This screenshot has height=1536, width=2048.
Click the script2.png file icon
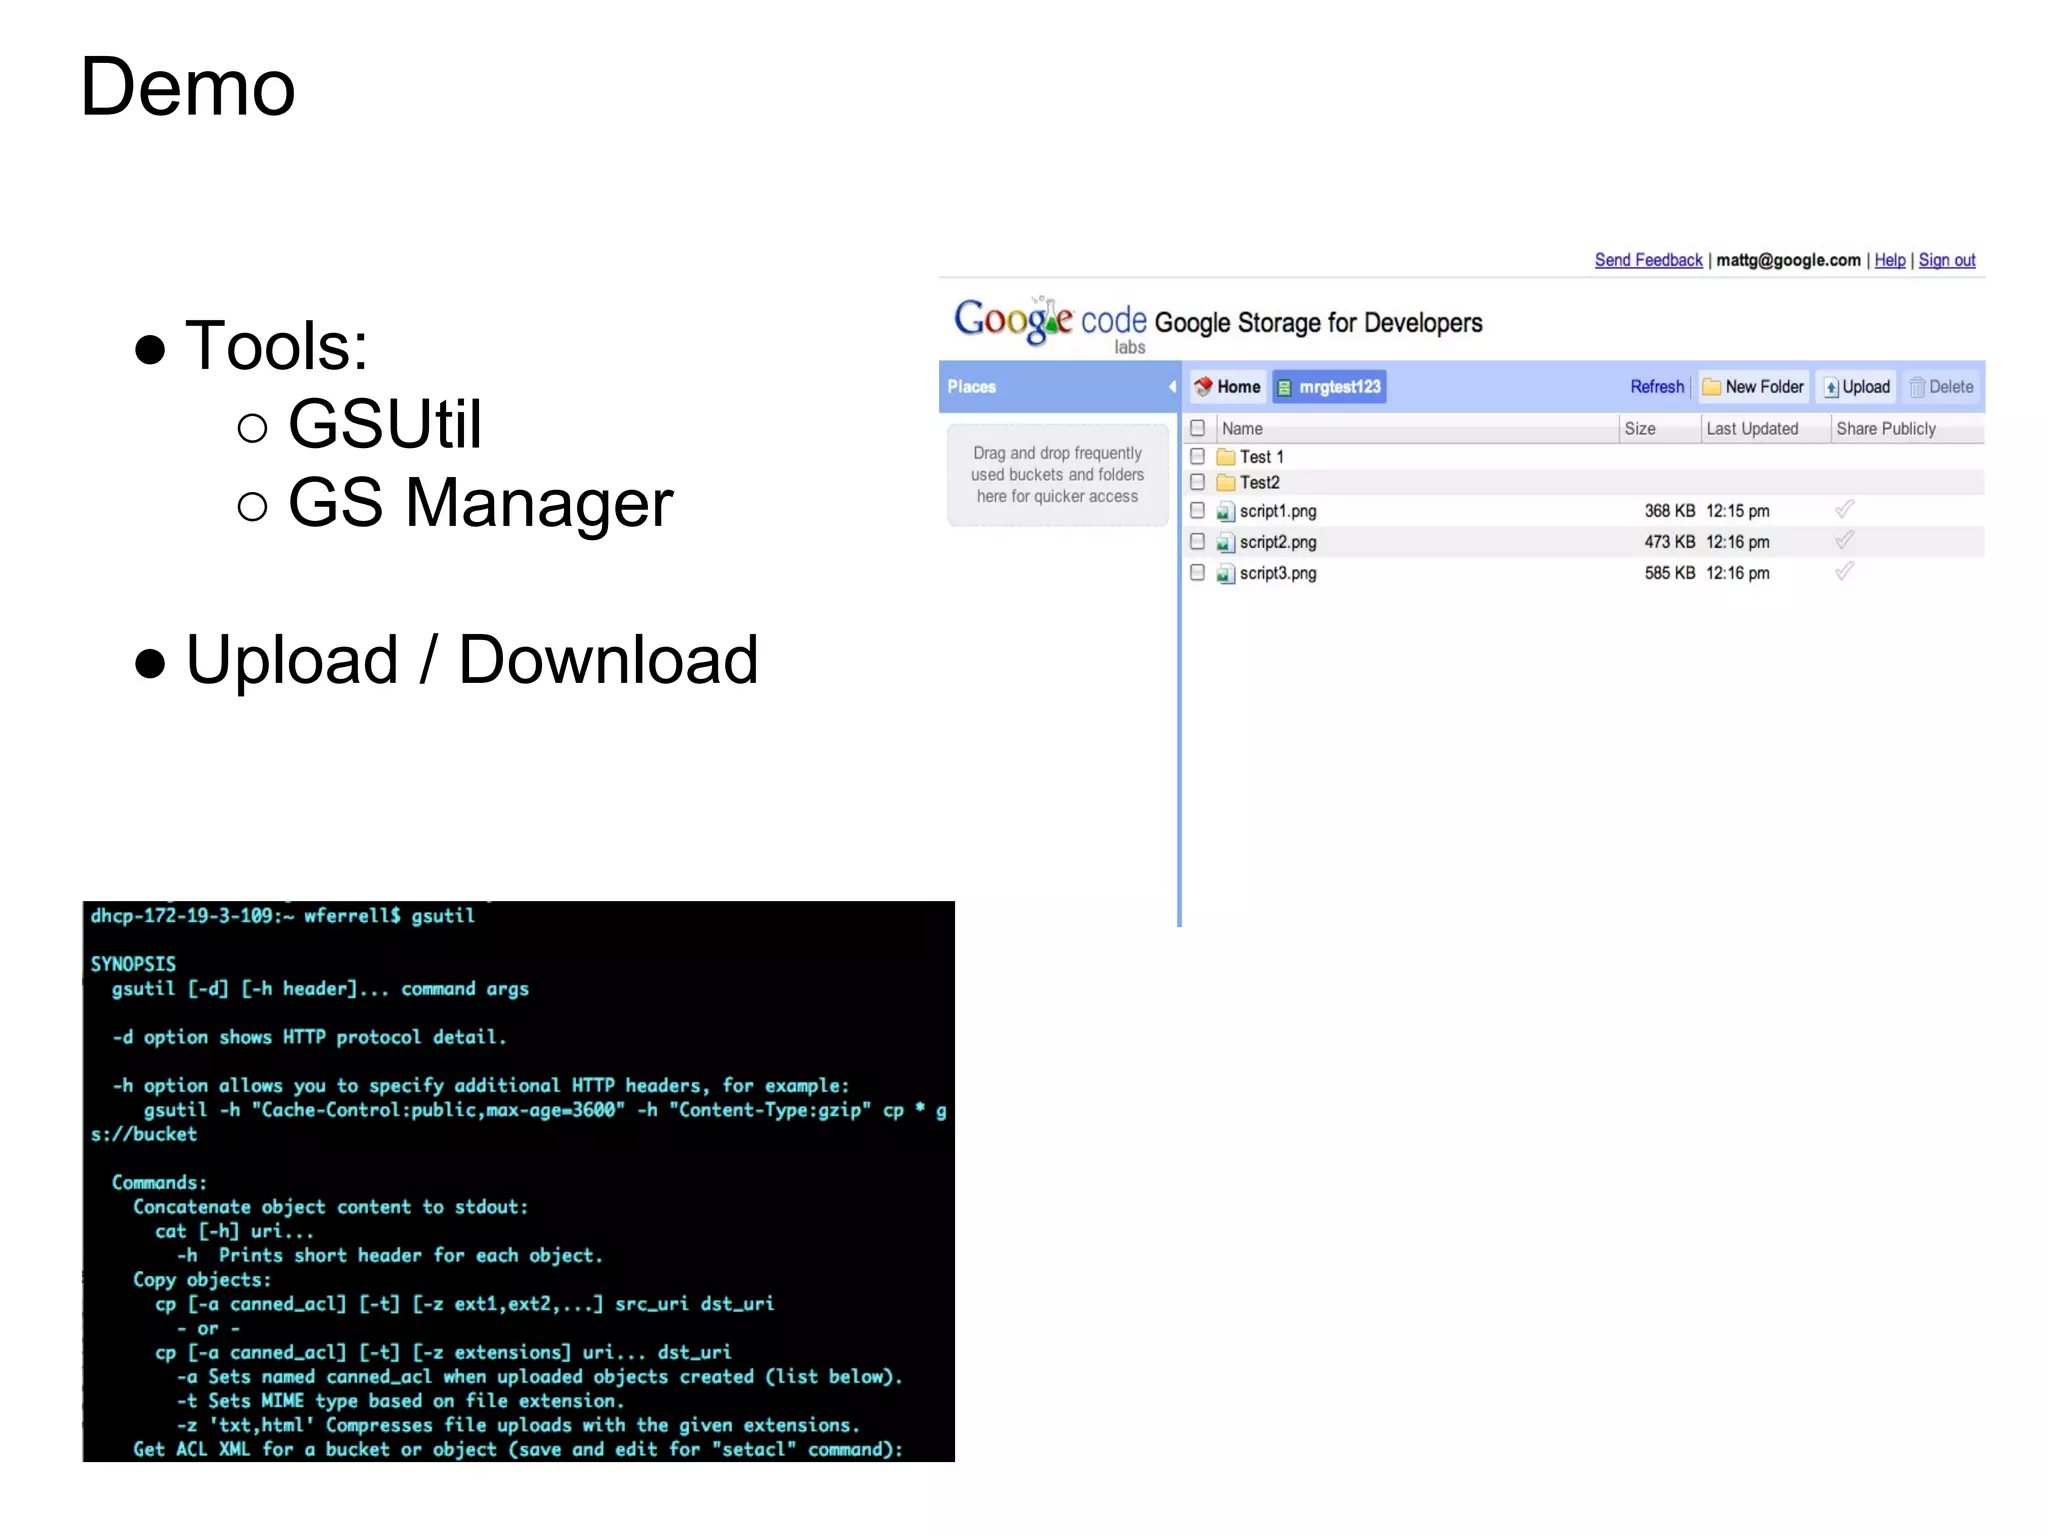[x=1226, y=543]
